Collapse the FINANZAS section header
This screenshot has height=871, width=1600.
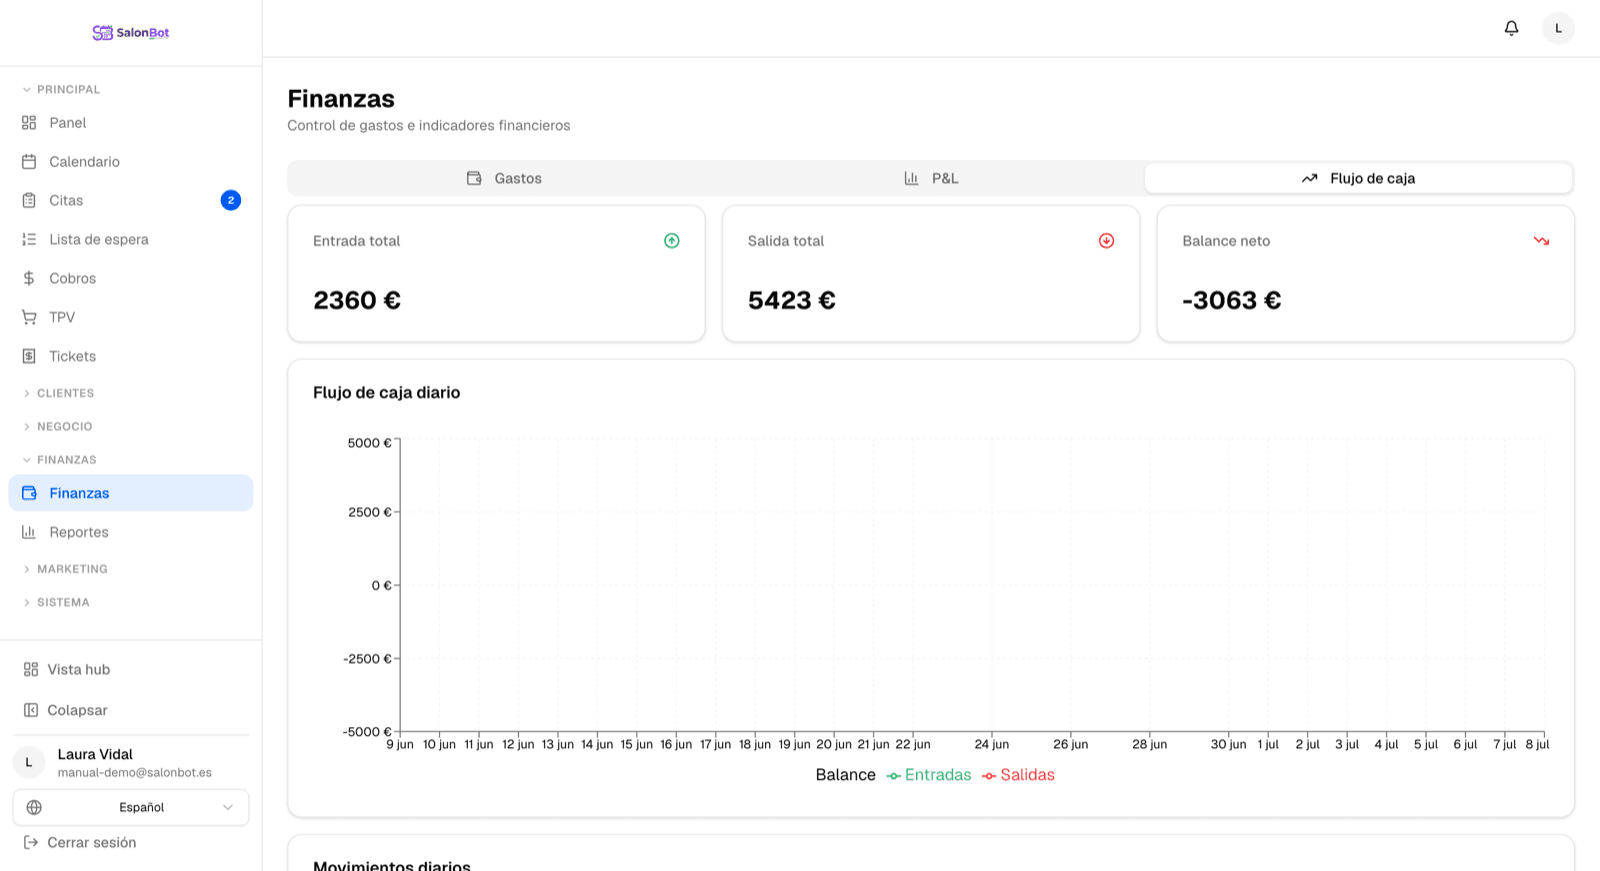pos(59,460)
